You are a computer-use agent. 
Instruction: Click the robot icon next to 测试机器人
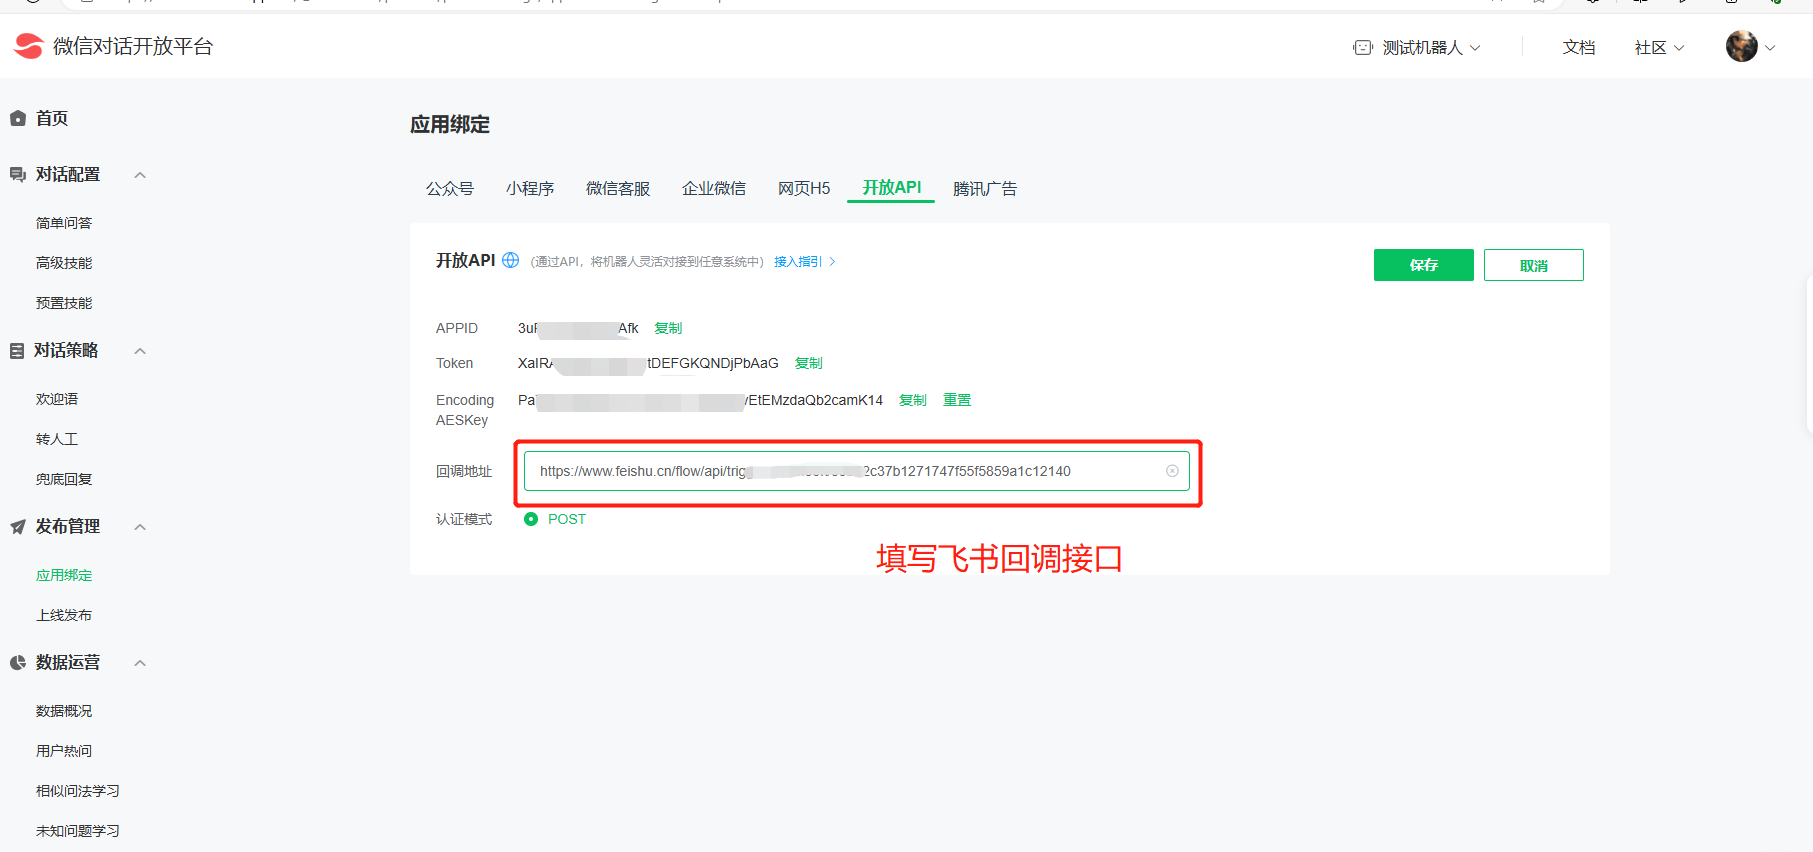click(1363, 48)
